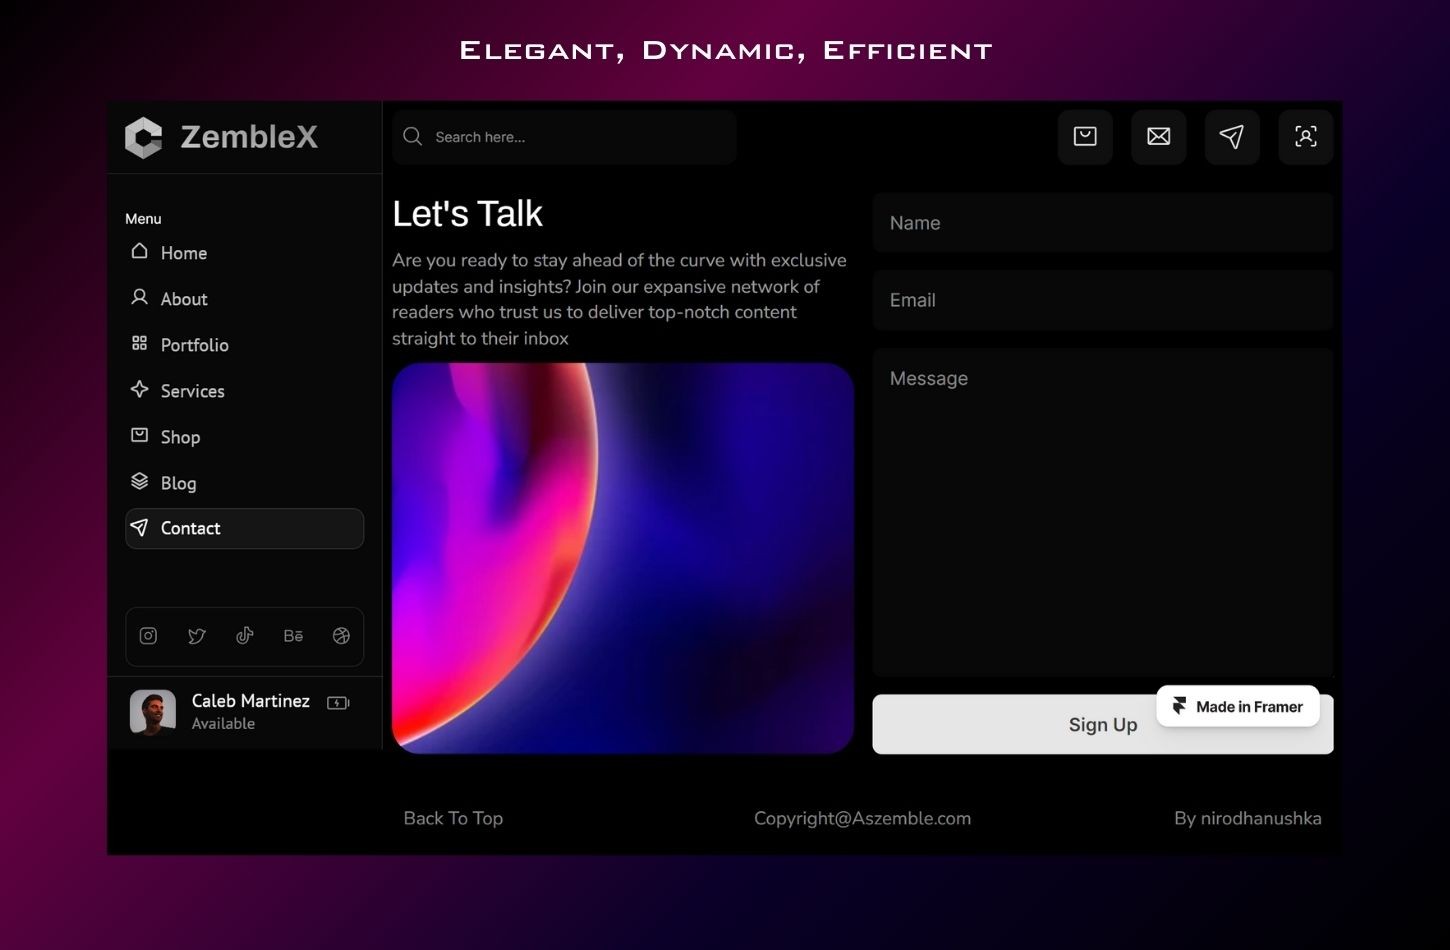Visit Behance via its social icon

point(293,635)
